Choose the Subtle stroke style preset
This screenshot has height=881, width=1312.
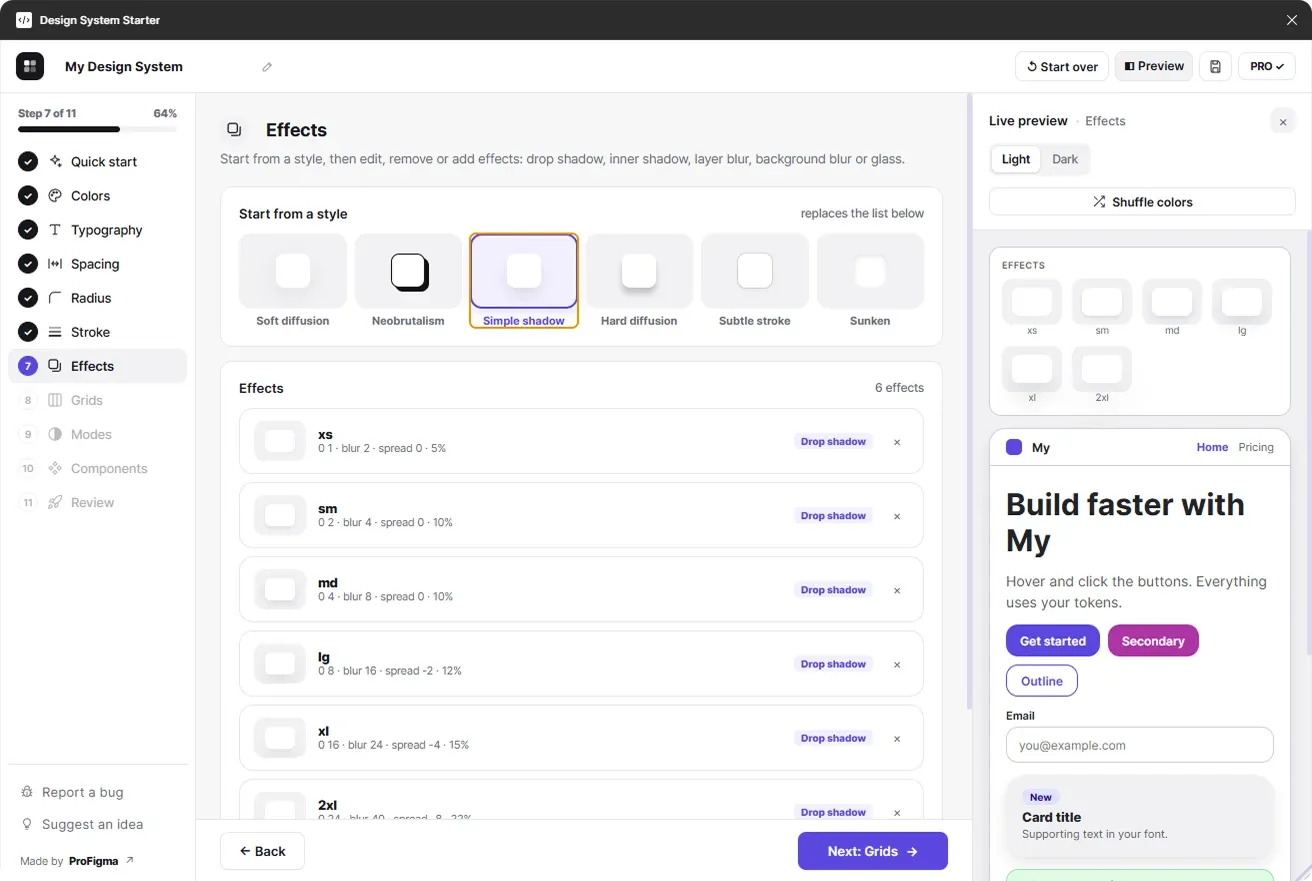(x=755, y=281)
